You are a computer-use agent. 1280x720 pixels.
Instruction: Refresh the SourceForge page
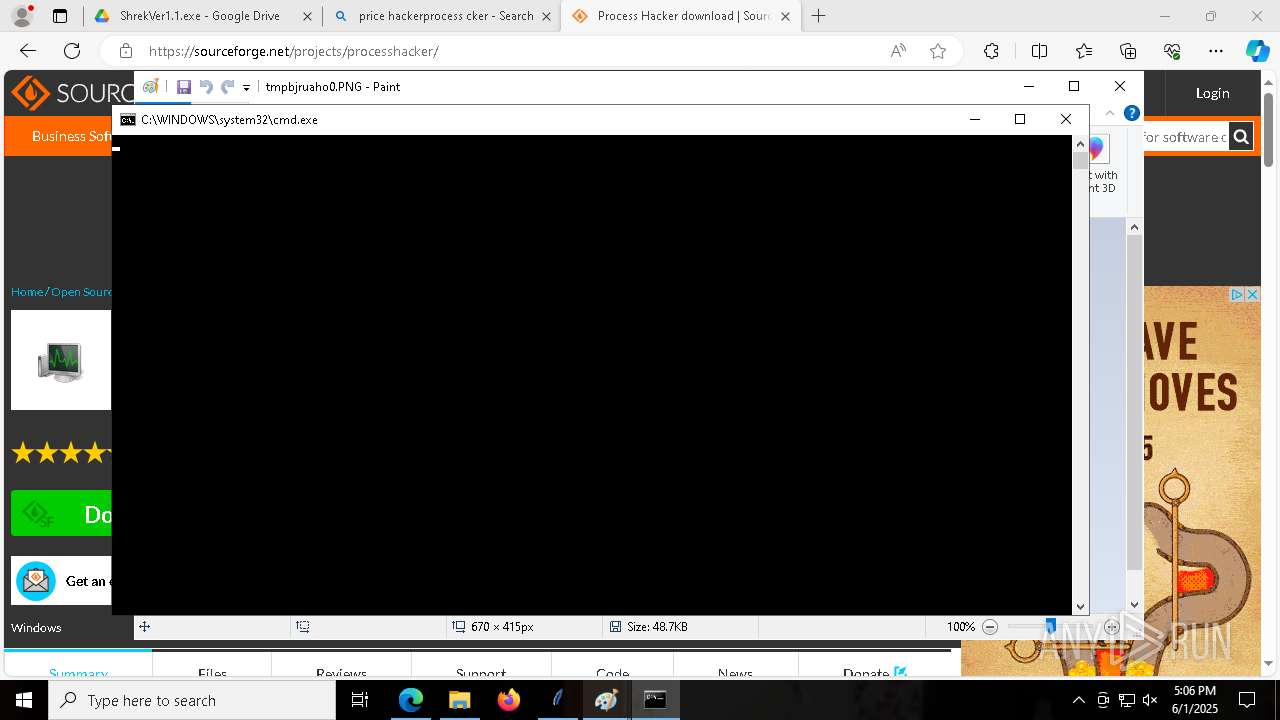tap(72, 51)
